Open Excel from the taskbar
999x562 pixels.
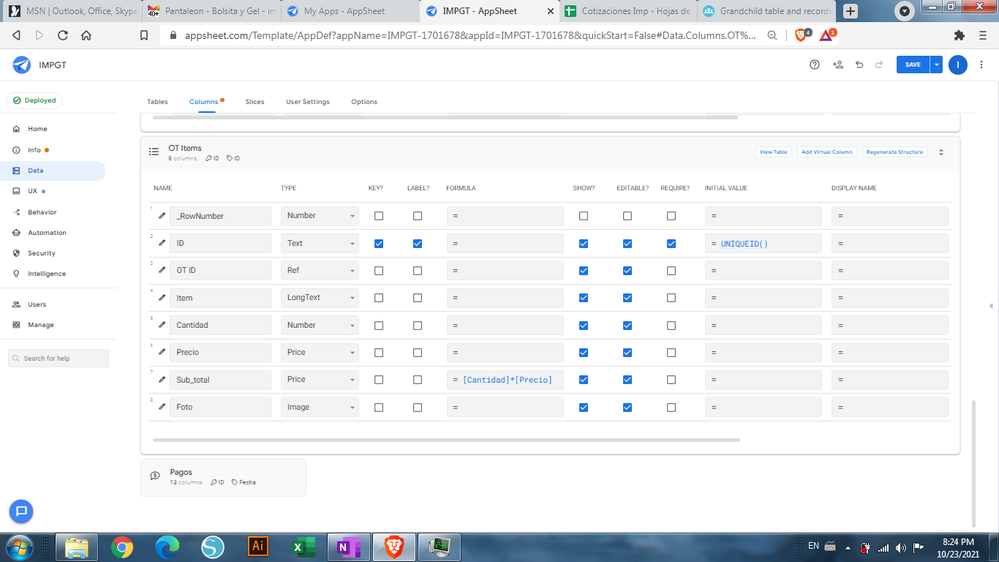pyautogui.click(x=303, y=547)
